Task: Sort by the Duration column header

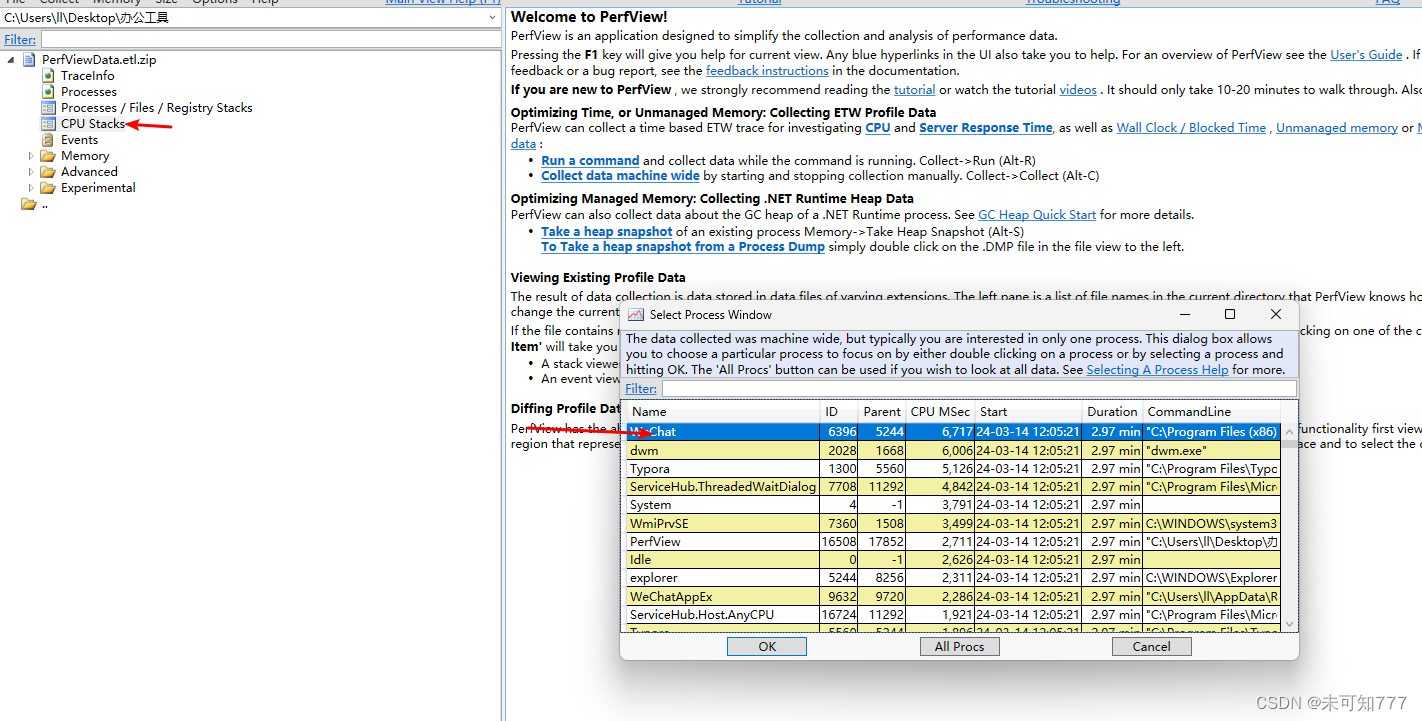Action: point(1113,412)
